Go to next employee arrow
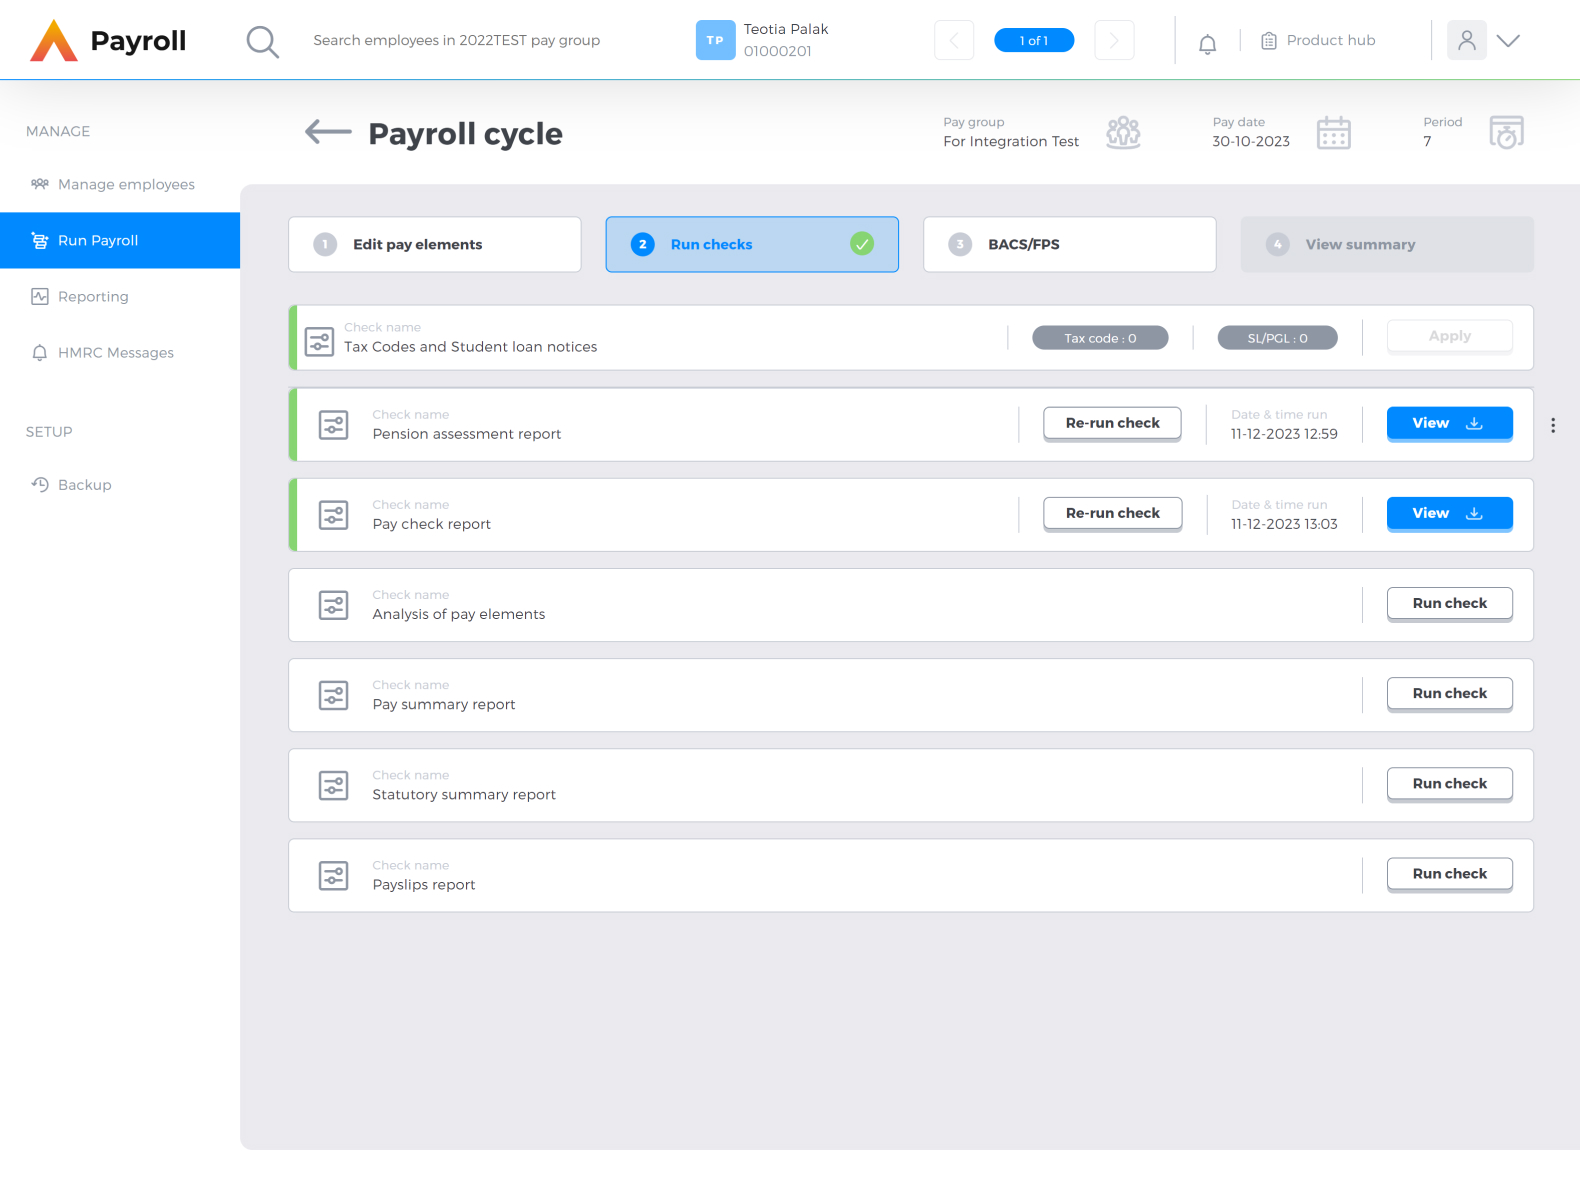This screenshot has height=1180, width=1580. [x=1114, y=40]
